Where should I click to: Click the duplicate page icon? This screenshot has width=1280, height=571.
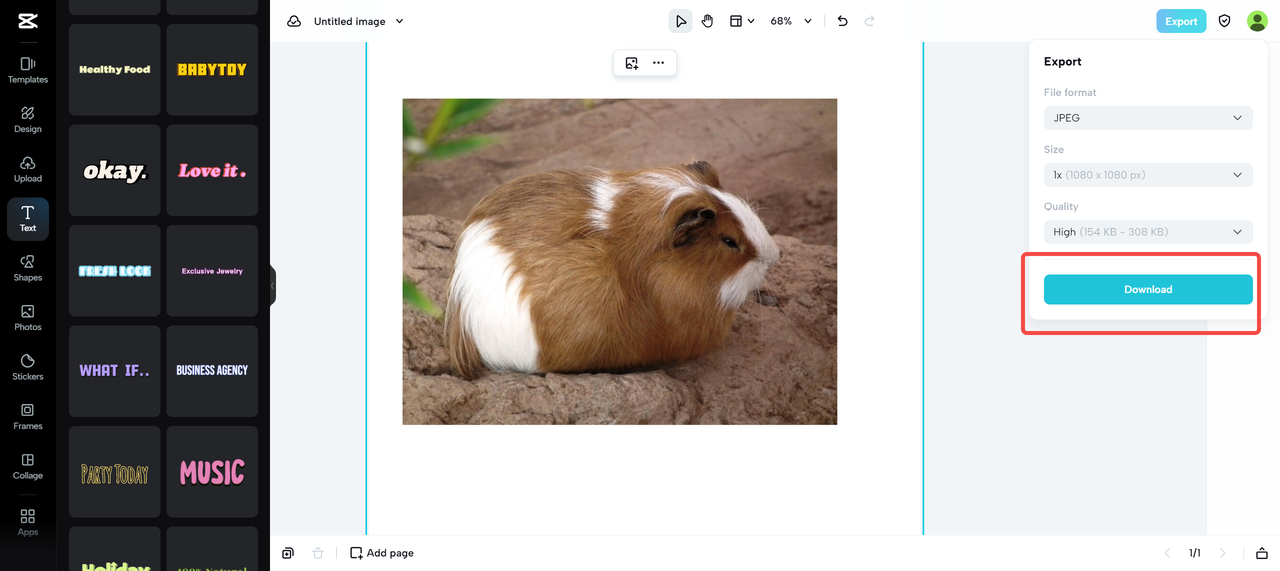(x=288, y=553)
